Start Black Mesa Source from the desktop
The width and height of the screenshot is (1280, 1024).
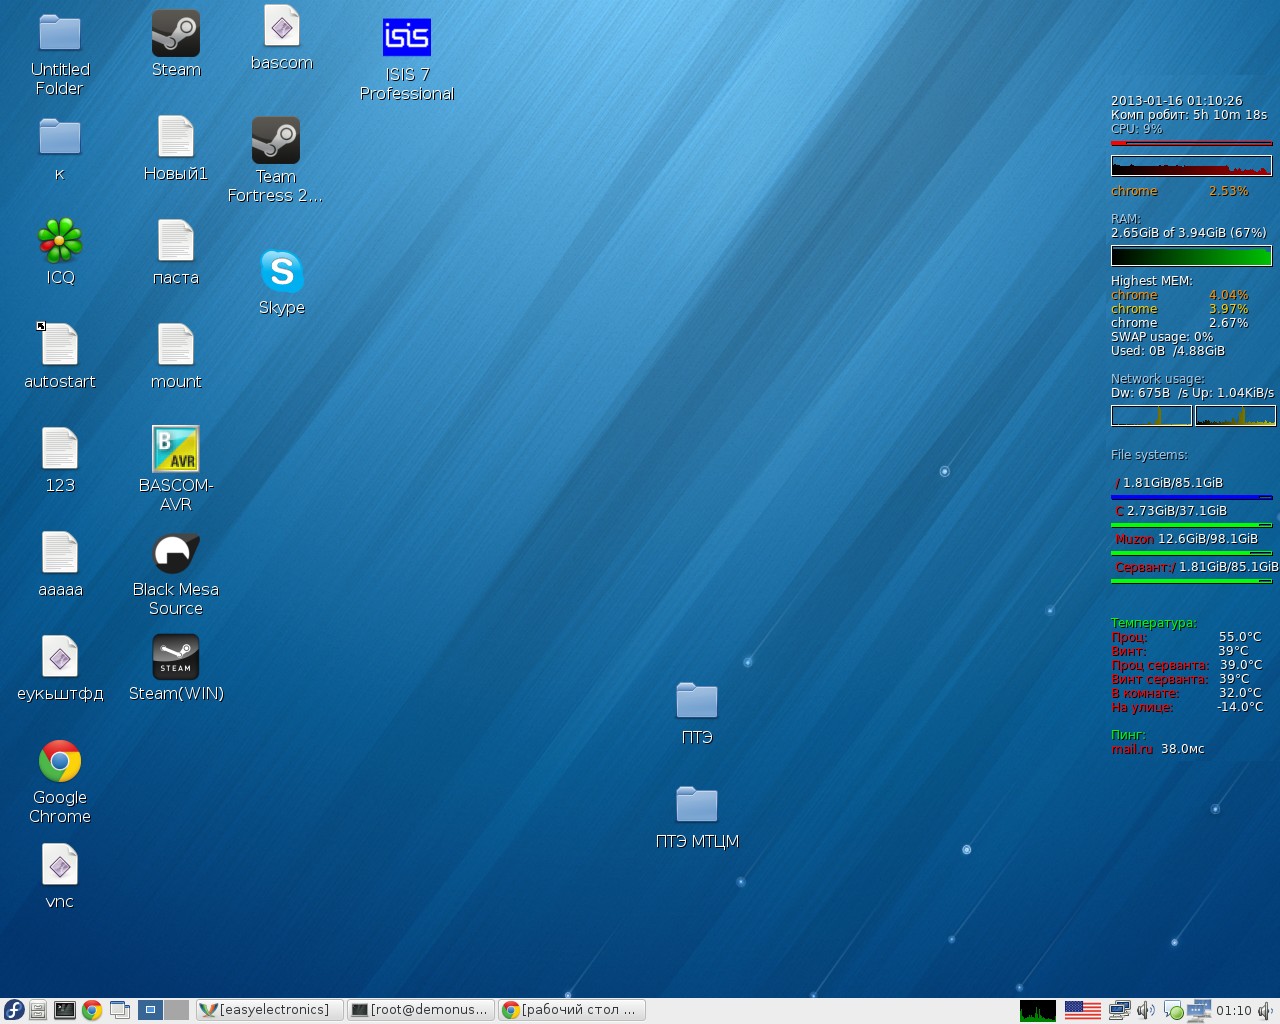click(x=176, y=554)
